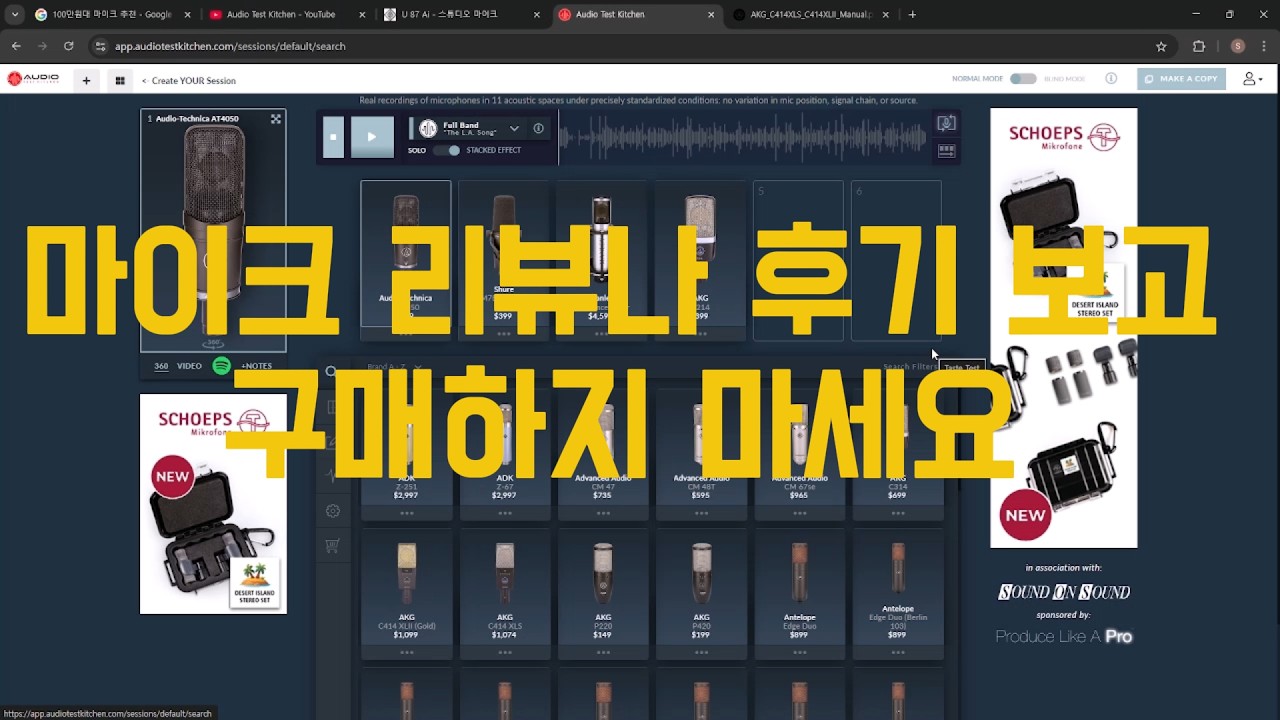Open the browser extensions menu
Image resolution: width=1280 pixels, height=720 pixels.
(x=1199, y=46)
